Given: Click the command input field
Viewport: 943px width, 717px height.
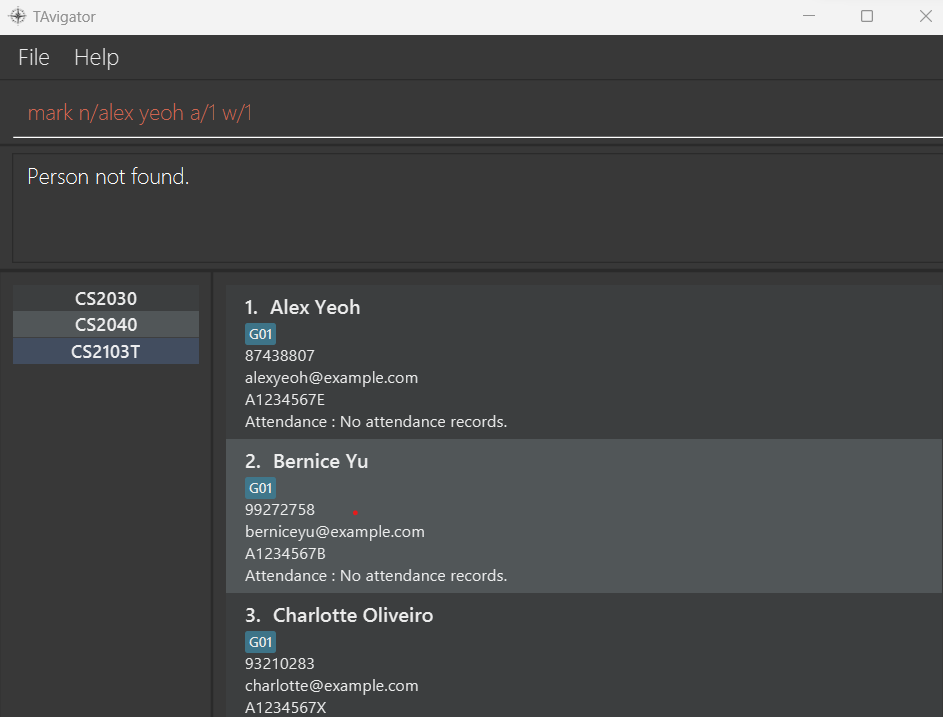Looking at the screenshot, I should [x=478, y=113].
